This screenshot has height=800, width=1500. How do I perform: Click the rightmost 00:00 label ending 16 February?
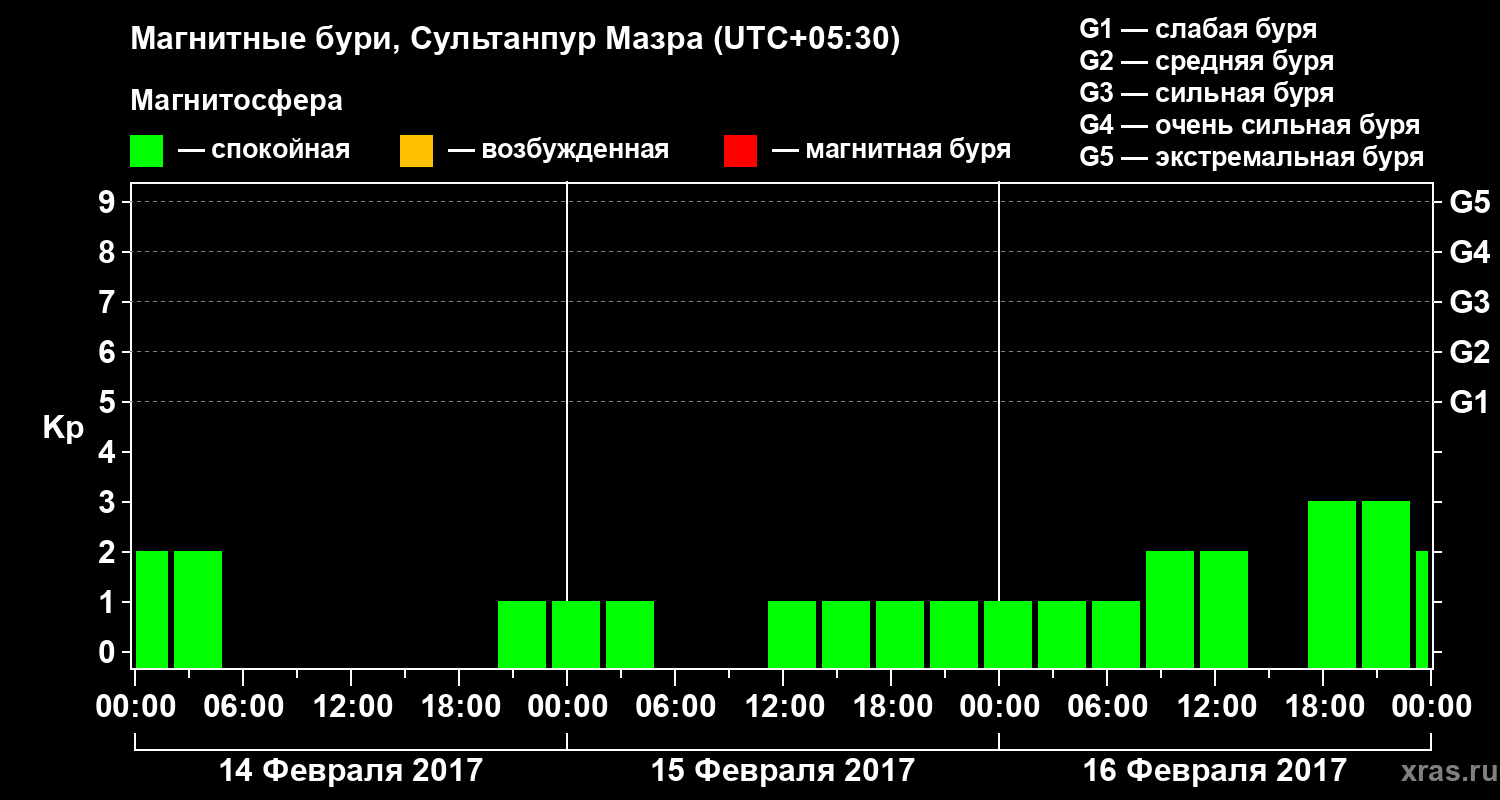[x=1431, y=707]
